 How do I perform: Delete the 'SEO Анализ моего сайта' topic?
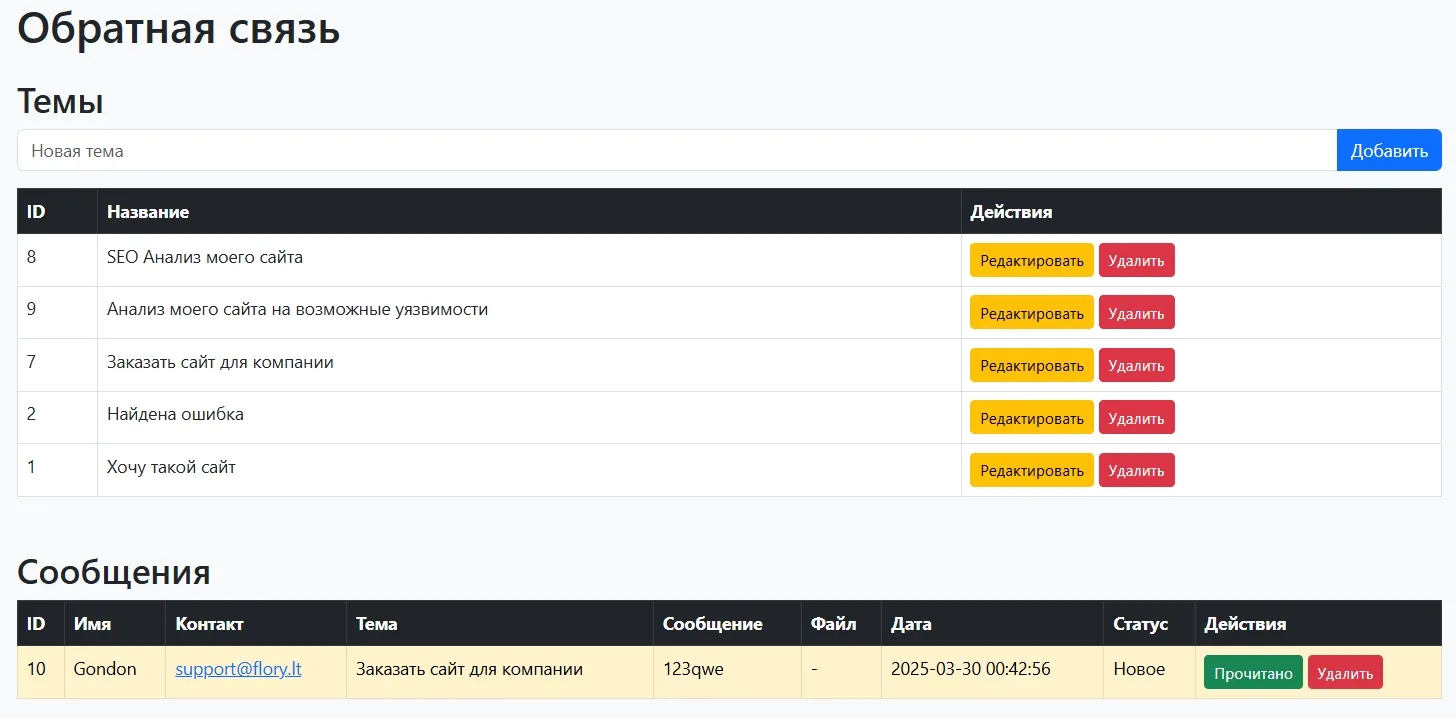pos(1136,261)
